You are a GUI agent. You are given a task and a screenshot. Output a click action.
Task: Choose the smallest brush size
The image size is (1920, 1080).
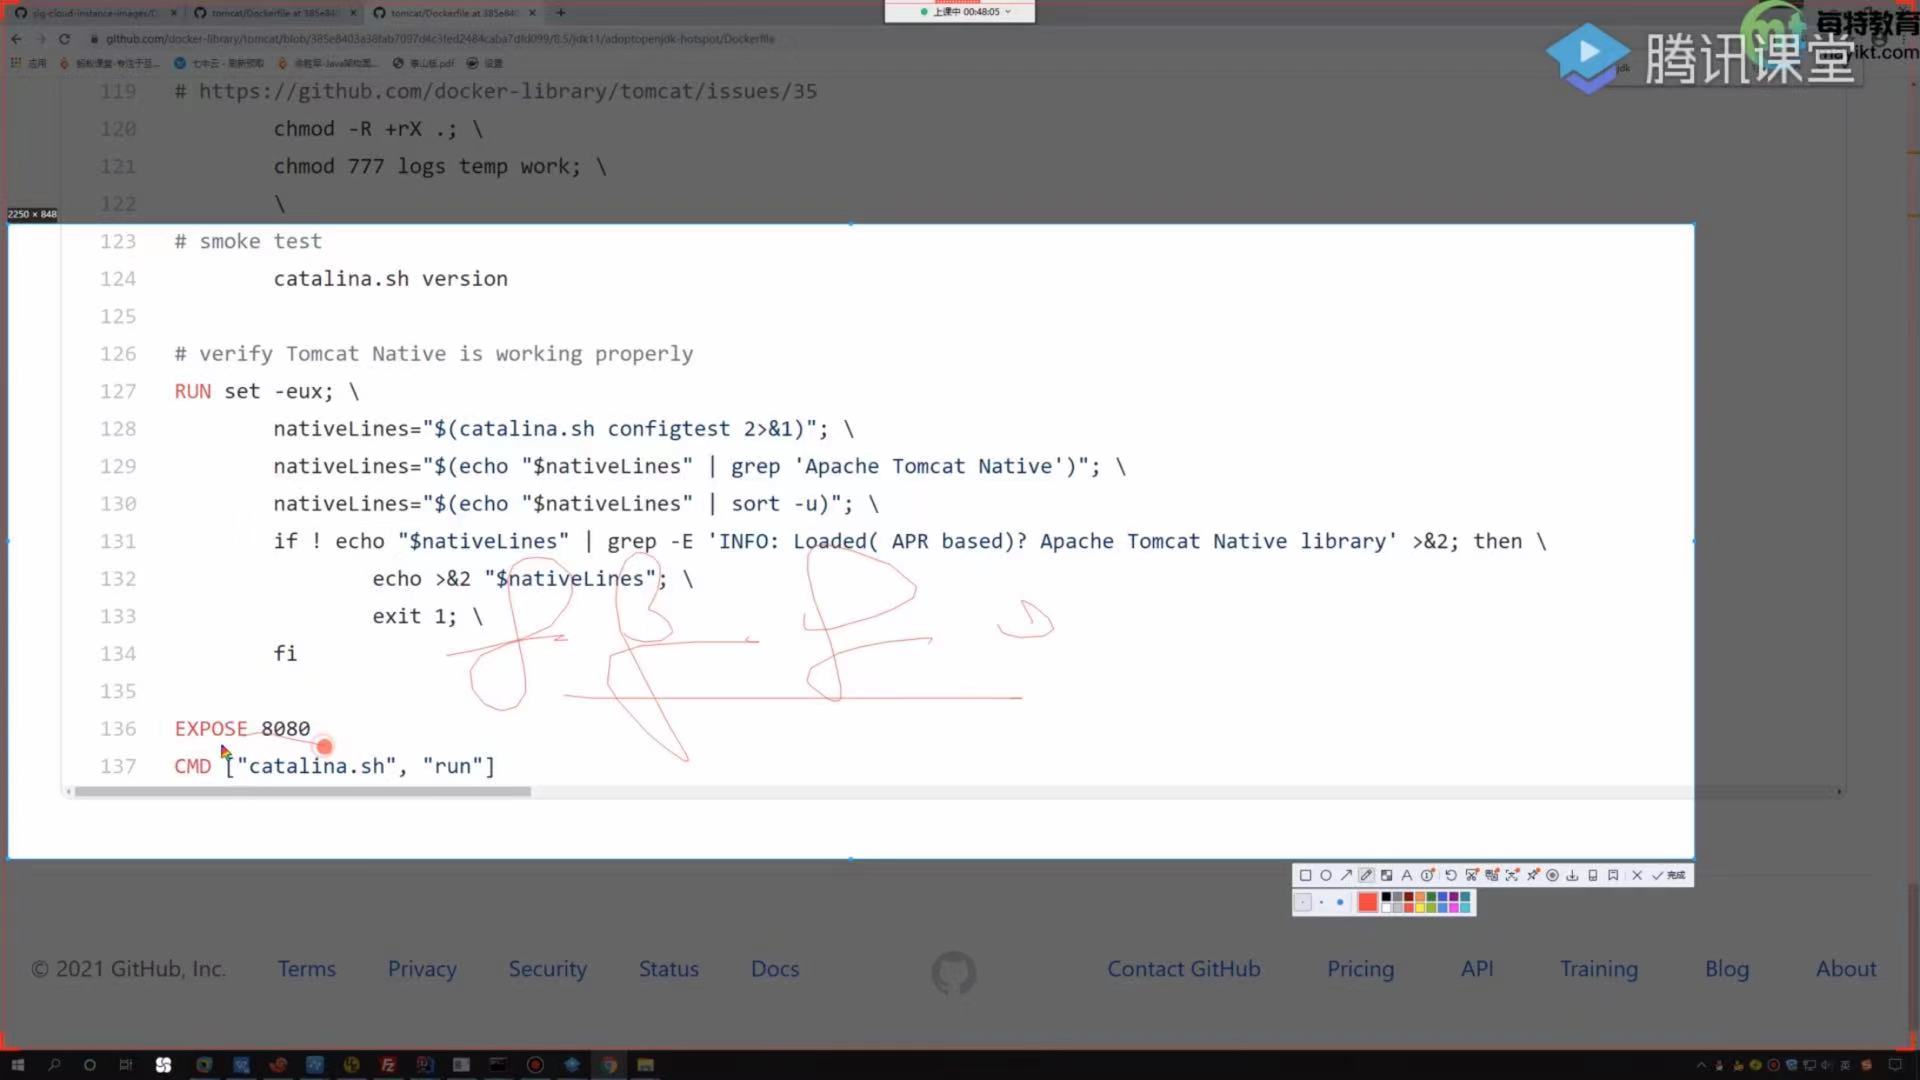pos(1303,902)
